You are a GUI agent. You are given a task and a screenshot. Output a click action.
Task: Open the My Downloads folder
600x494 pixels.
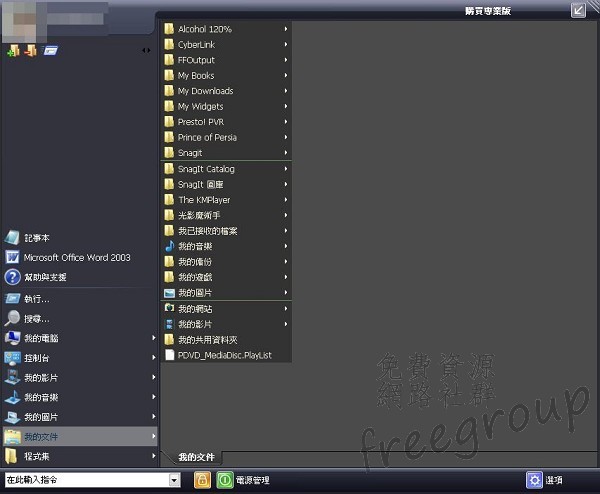click(226, 91)
